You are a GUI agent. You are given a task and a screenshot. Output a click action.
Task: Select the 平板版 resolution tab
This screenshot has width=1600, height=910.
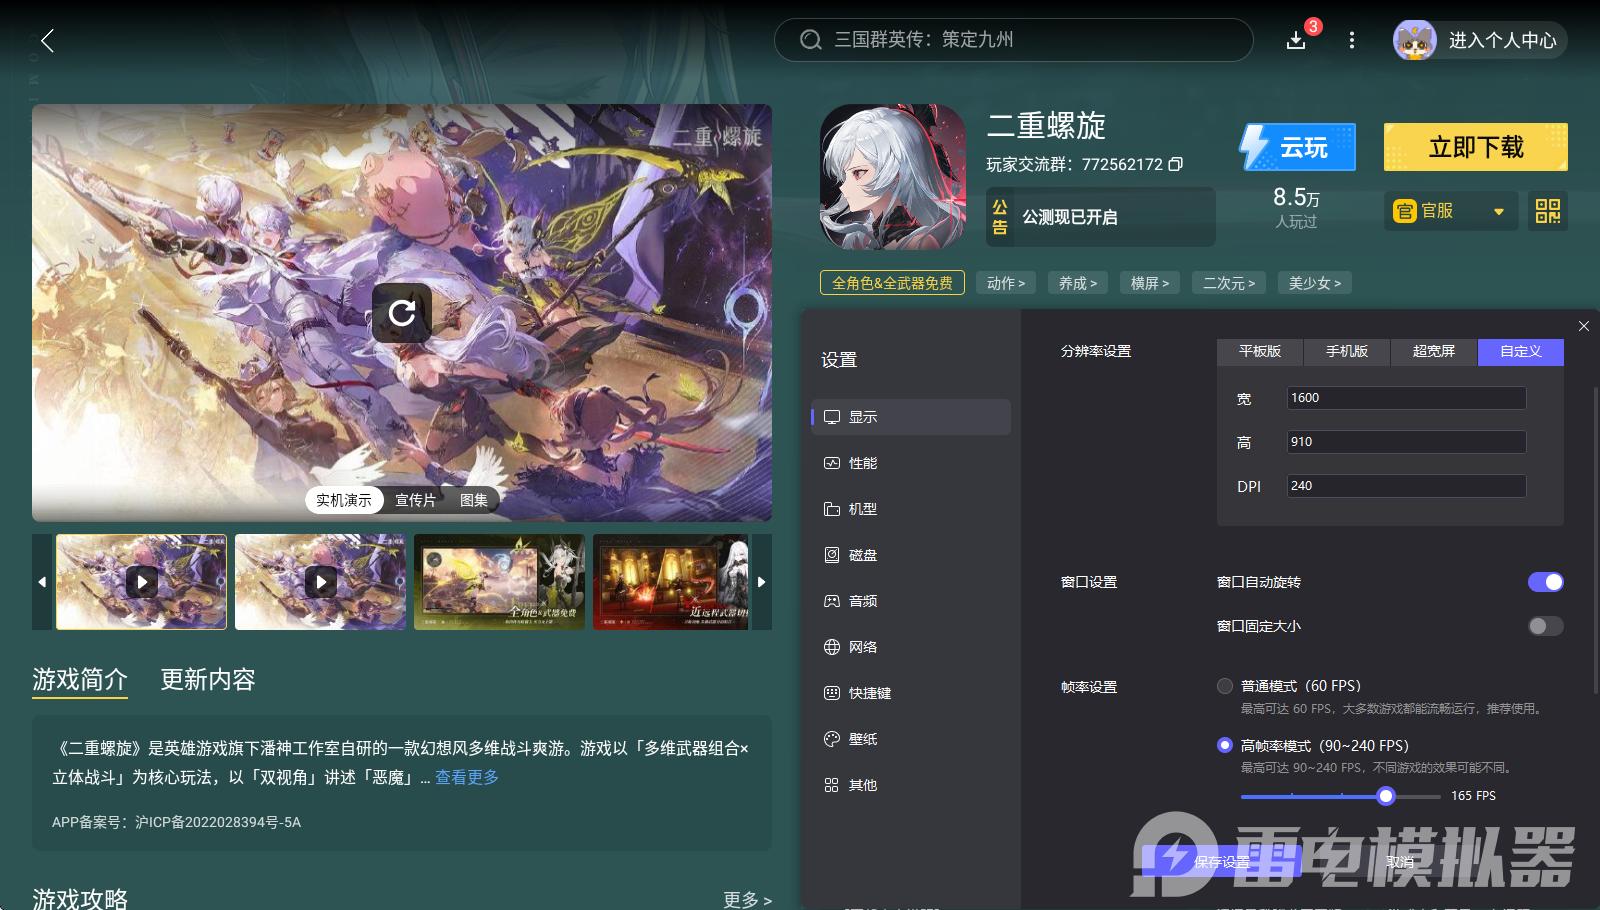[1260, 352]
